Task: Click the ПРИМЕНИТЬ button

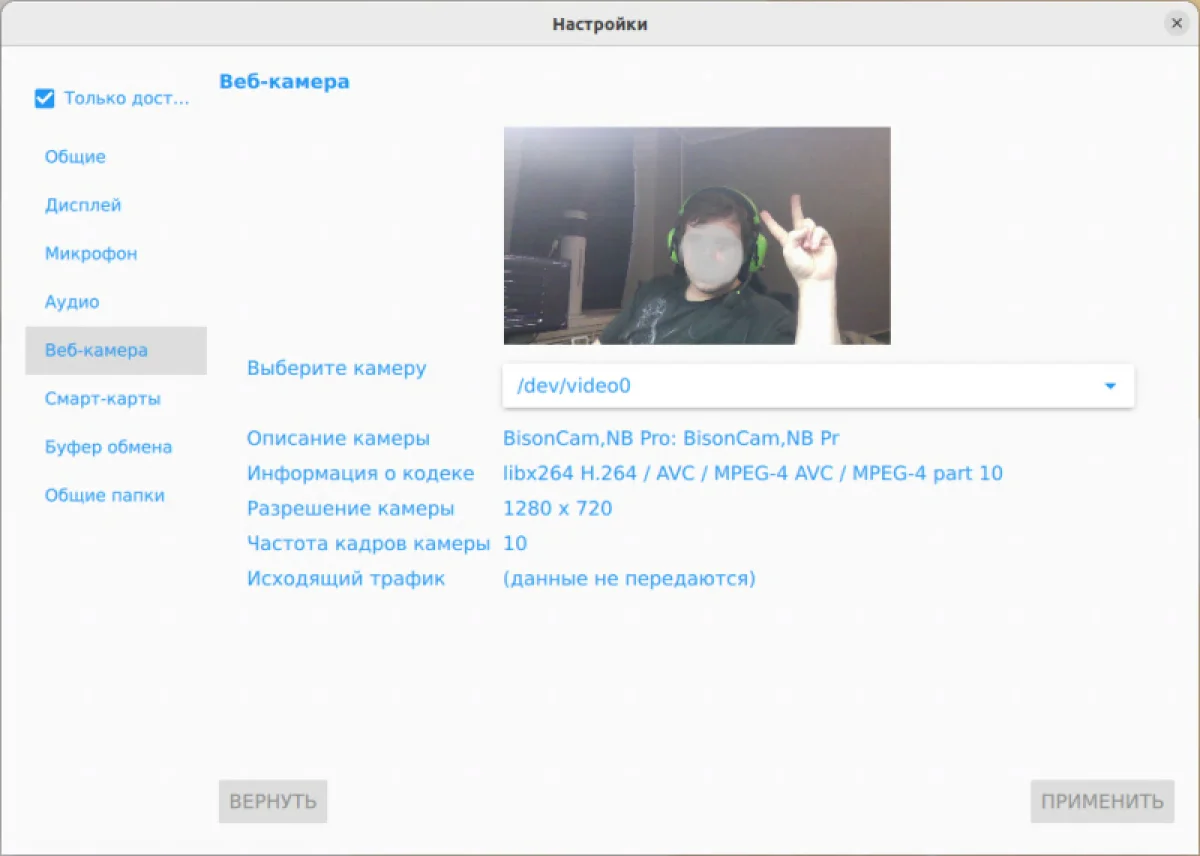Action: coord(1102,801)
